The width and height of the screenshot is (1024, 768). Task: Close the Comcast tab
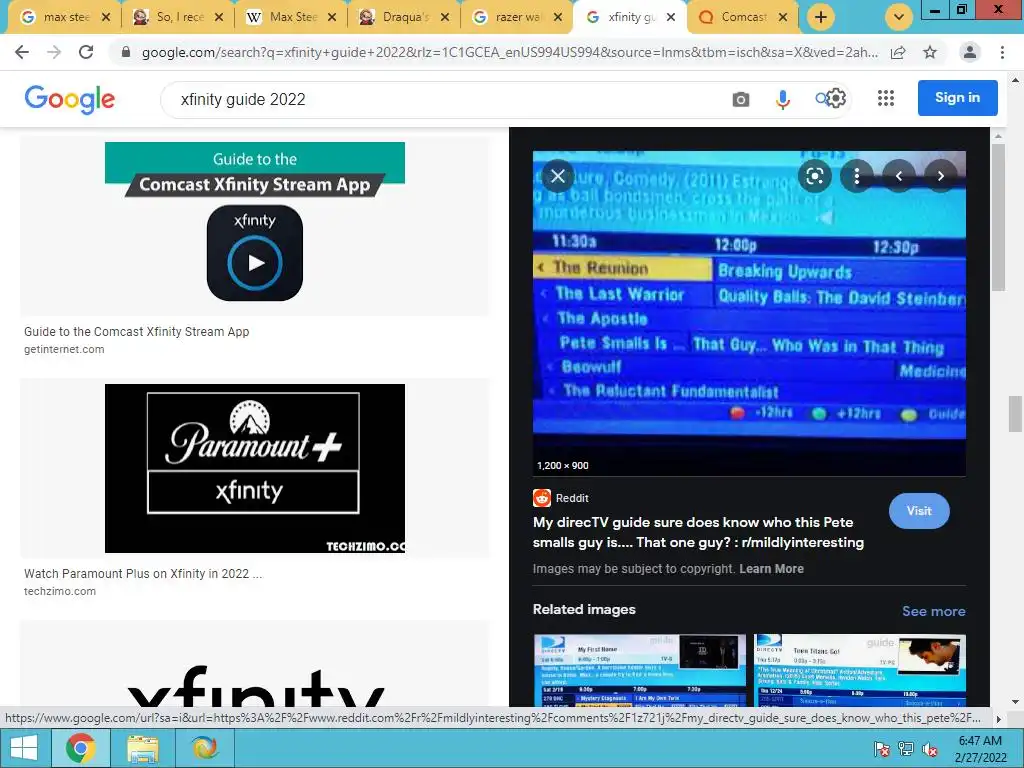783,18
